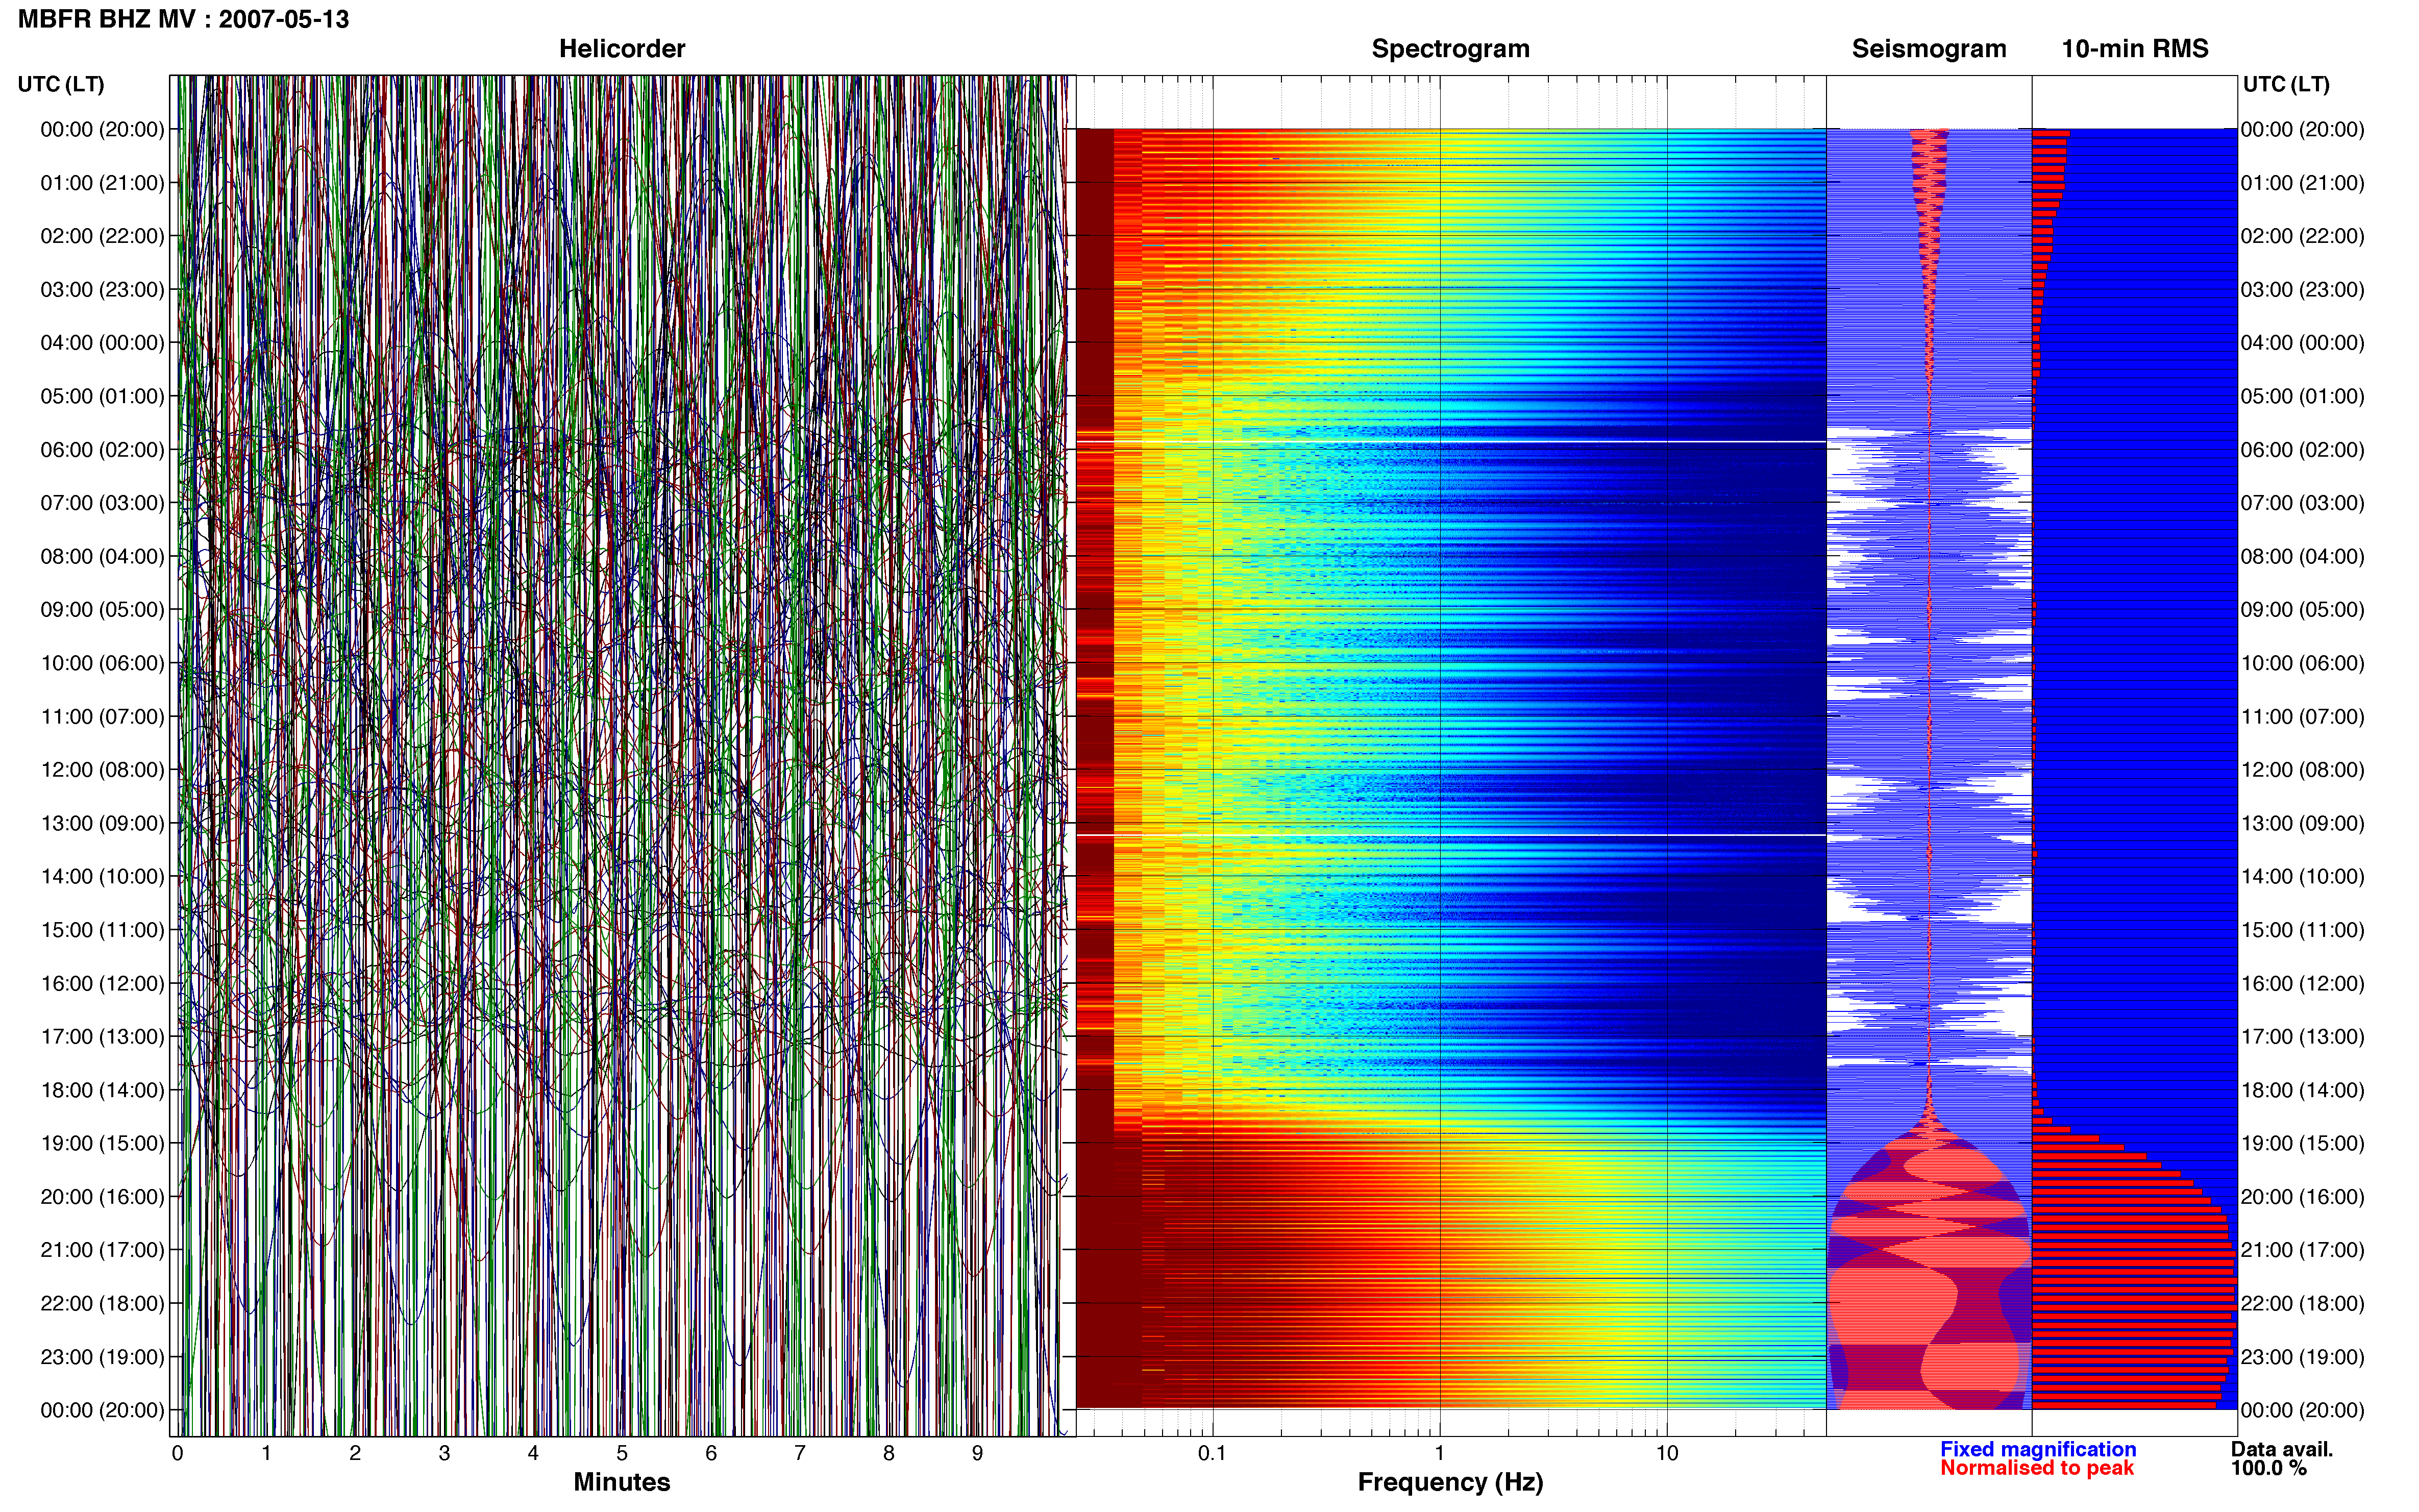Click the '9' minutes tick label
The height and width of the screenshot is (1512, 2419).
click(x=977, y=1453)
